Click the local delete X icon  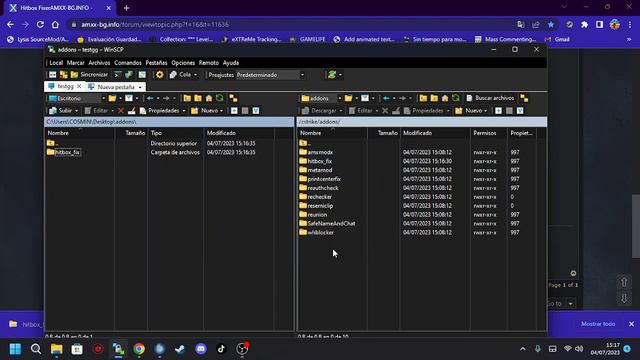tap(121, 111)
